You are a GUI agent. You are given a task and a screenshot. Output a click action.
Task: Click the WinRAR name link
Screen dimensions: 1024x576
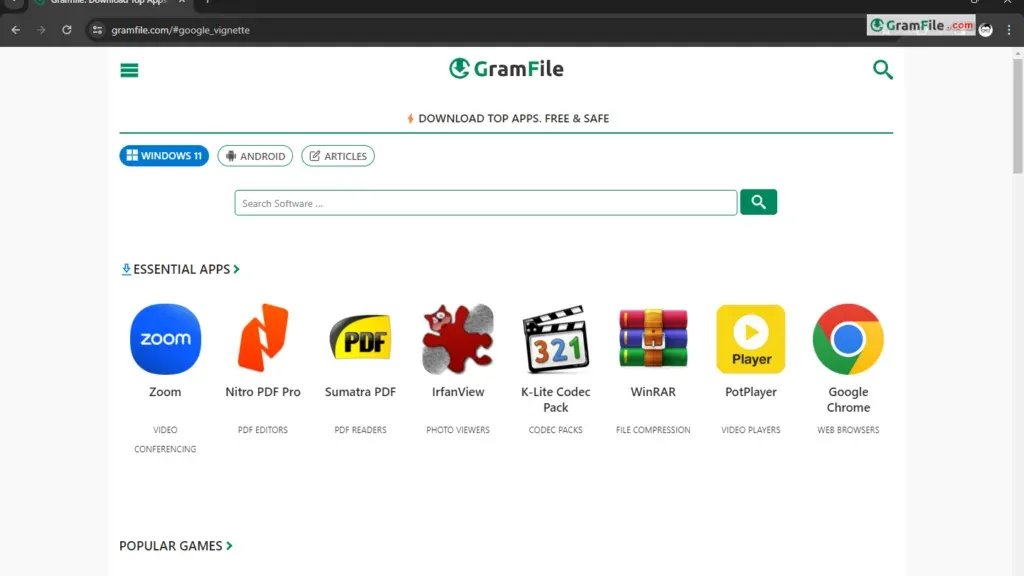tap(653, 392)
